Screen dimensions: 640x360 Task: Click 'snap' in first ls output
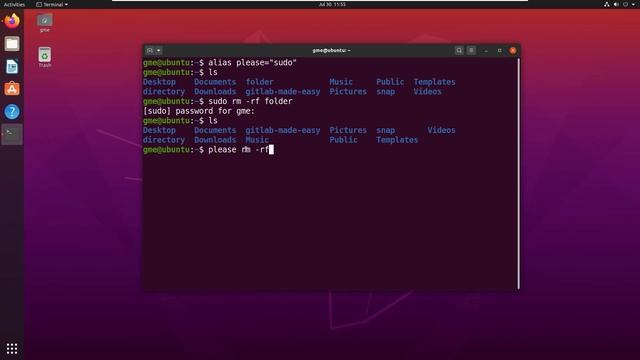click(386, 92)
